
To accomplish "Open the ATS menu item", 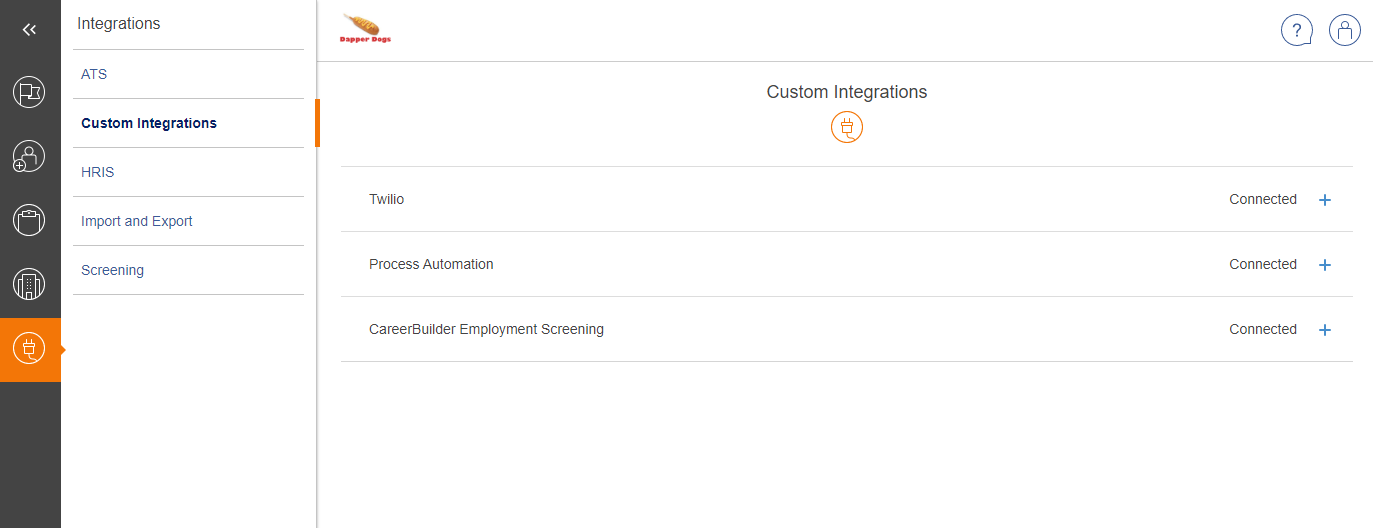I will click(x=94, y=74).
